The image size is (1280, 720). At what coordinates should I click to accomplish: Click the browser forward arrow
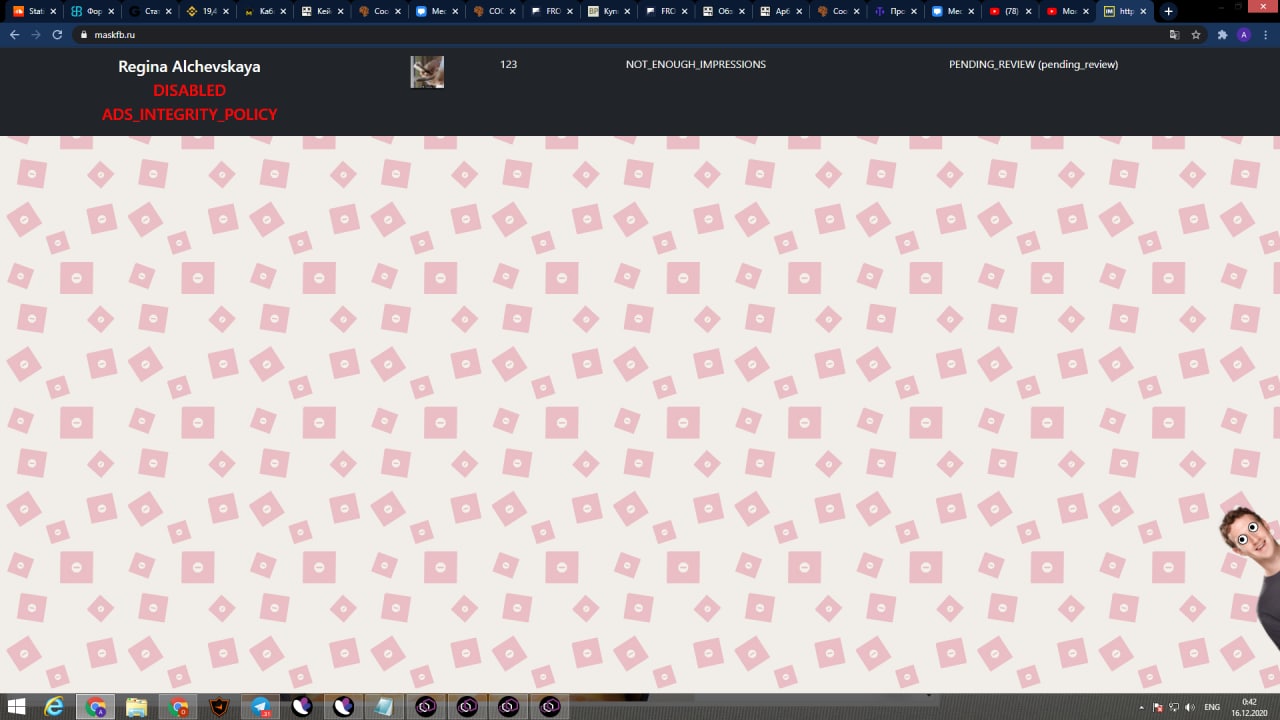coord(36,34)
